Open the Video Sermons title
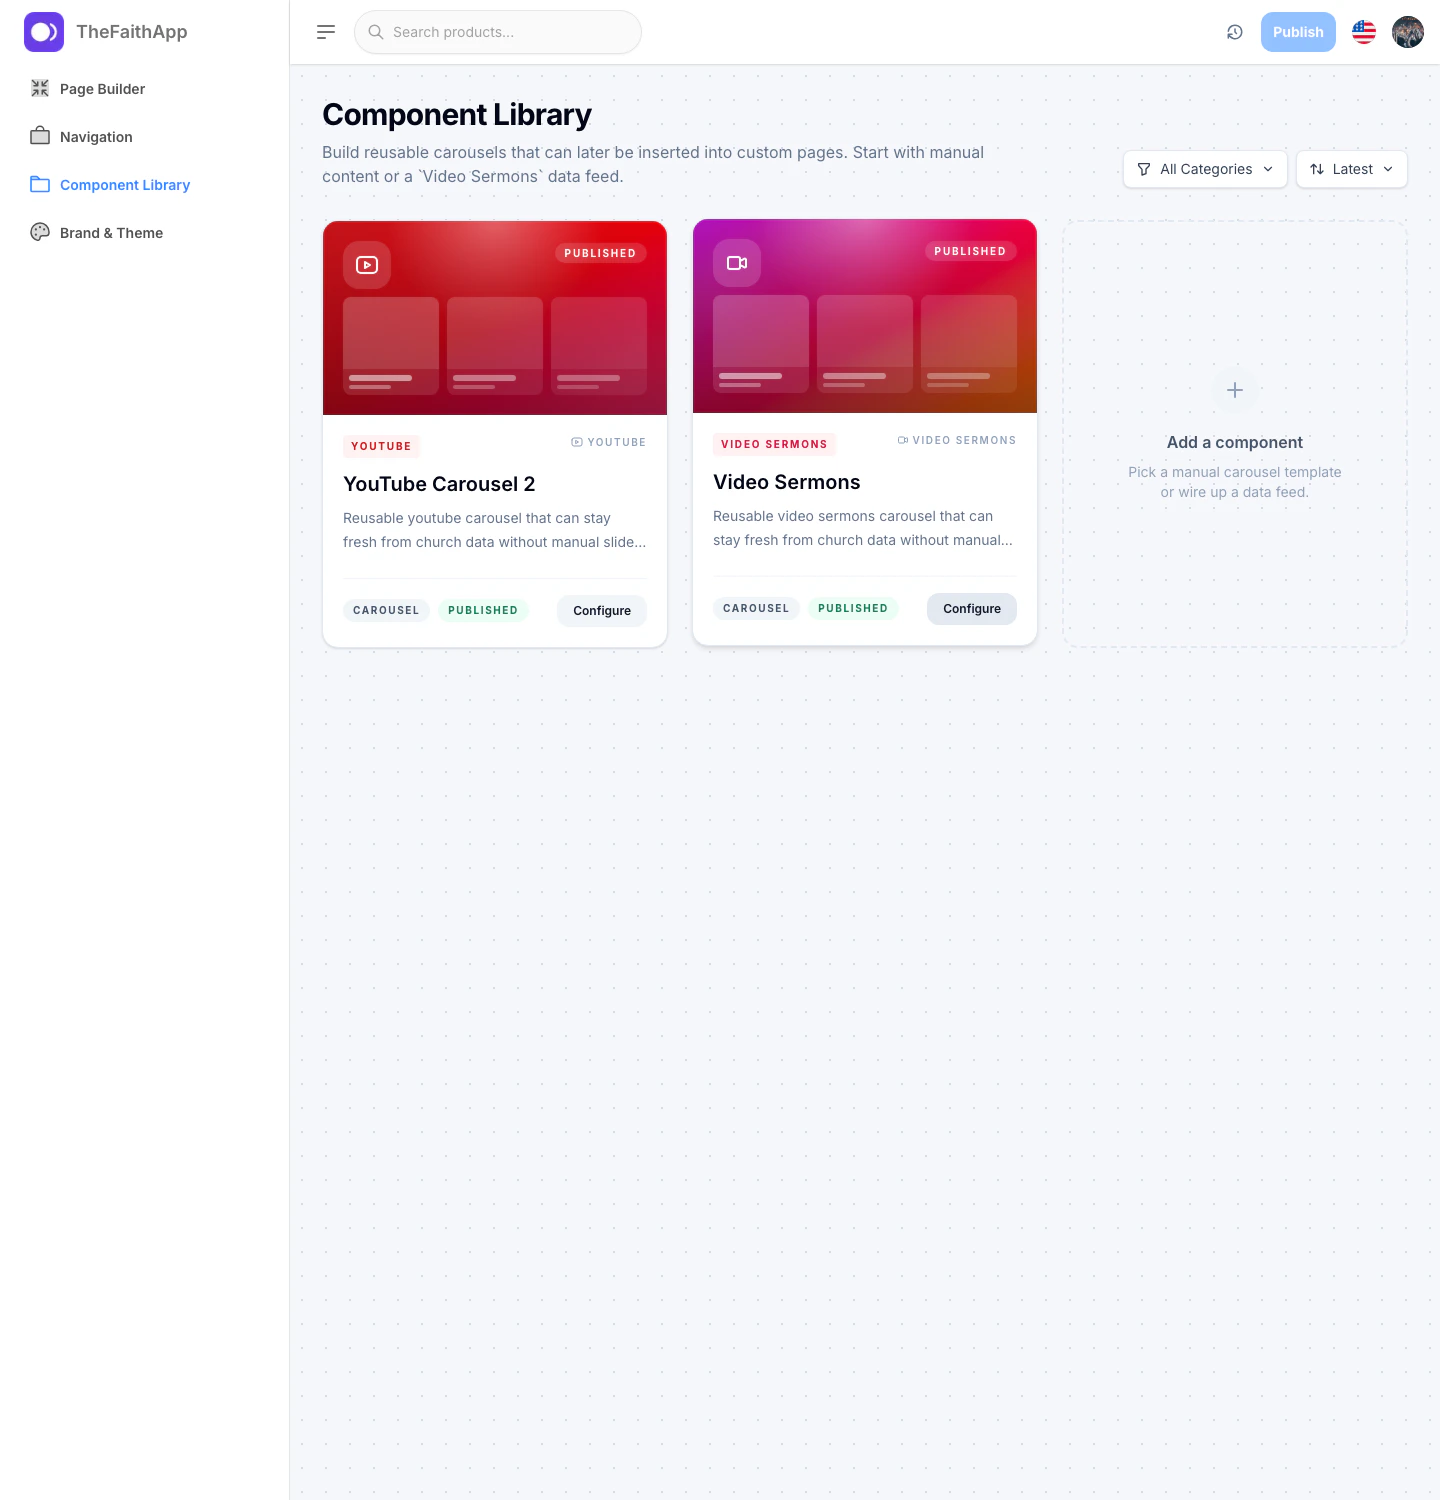The image size is (1440, 1500). pyautogui.click(x=787, y=482)
